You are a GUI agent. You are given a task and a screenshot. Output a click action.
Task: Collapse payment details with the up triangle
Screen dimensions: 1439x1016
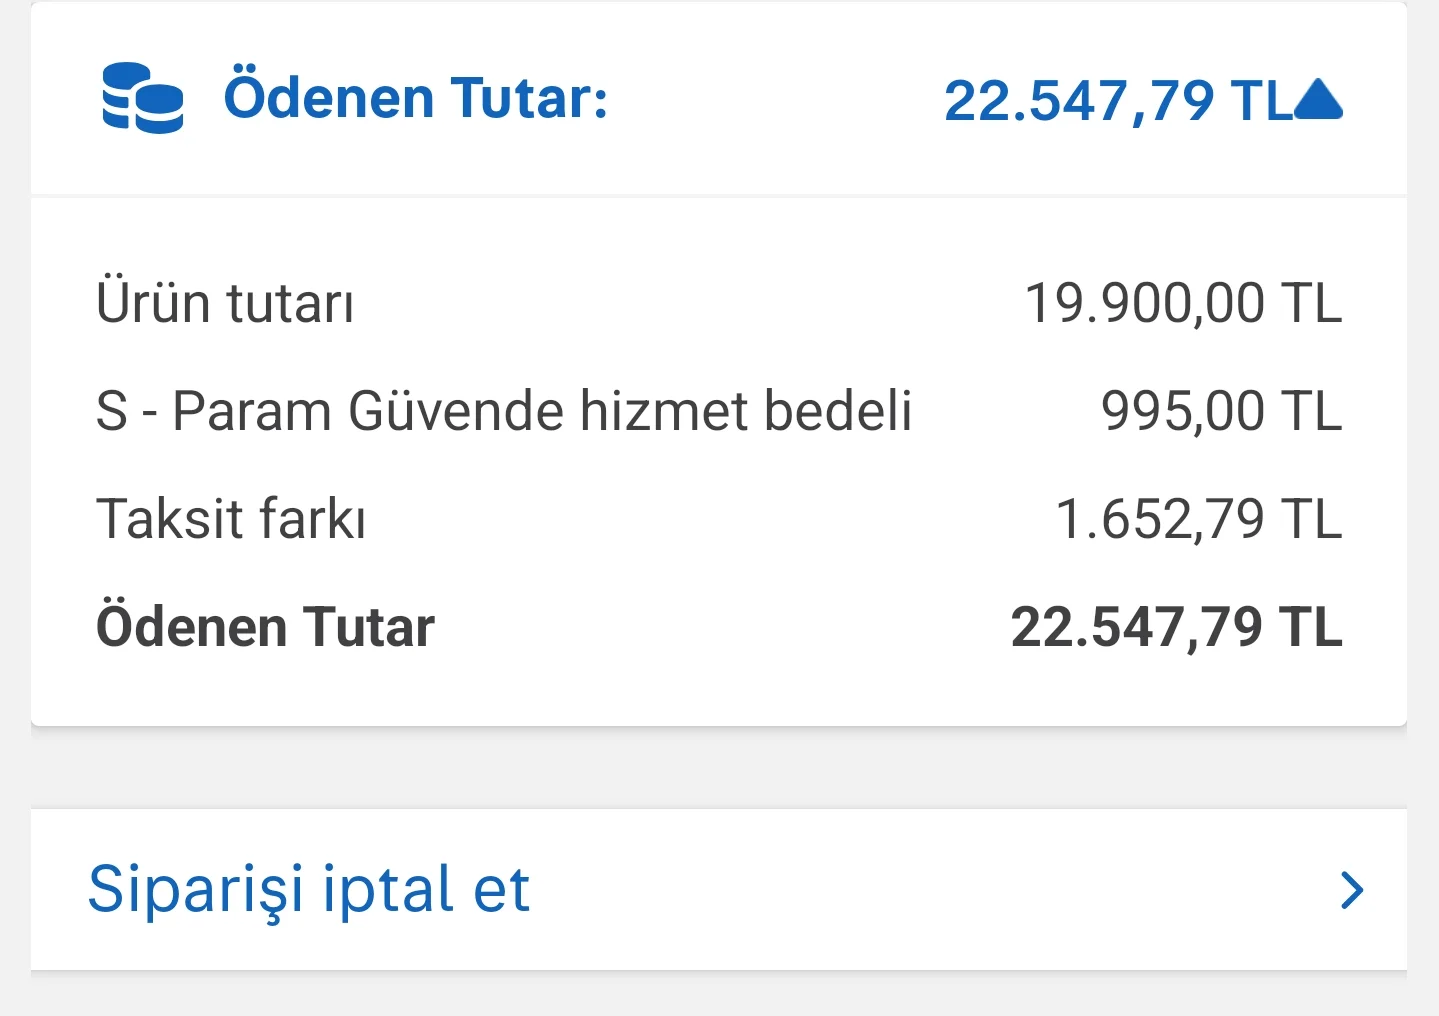click(1319, 99)
